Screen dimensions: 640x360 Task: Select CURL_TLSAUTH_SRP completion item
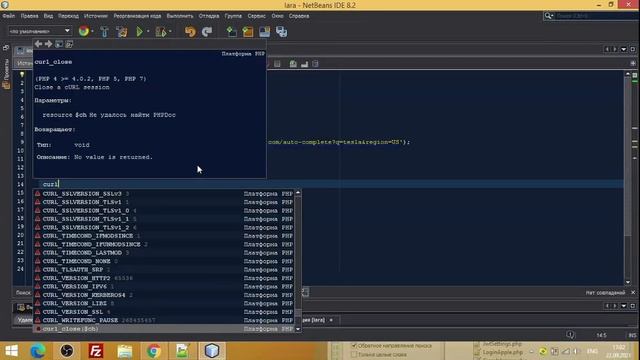click(164, 269)
